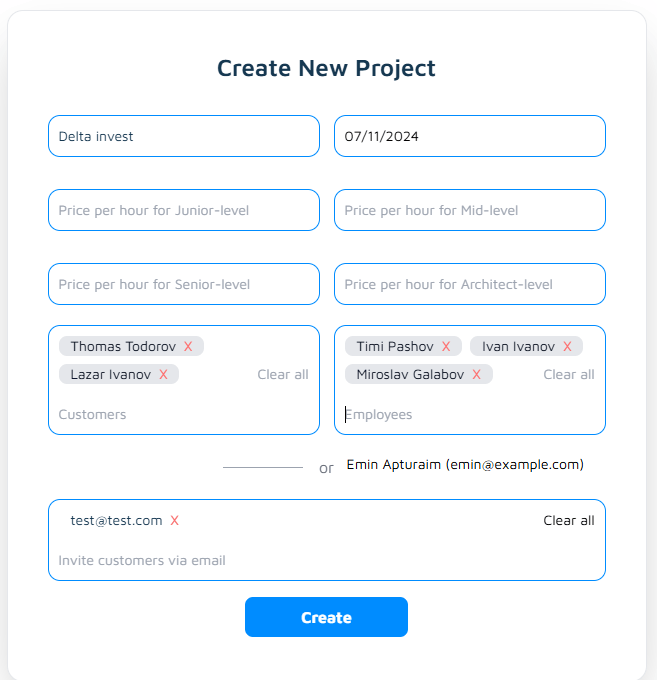
Task: Remove Miroslav Galabov from employees
Action: pos(476,374)
